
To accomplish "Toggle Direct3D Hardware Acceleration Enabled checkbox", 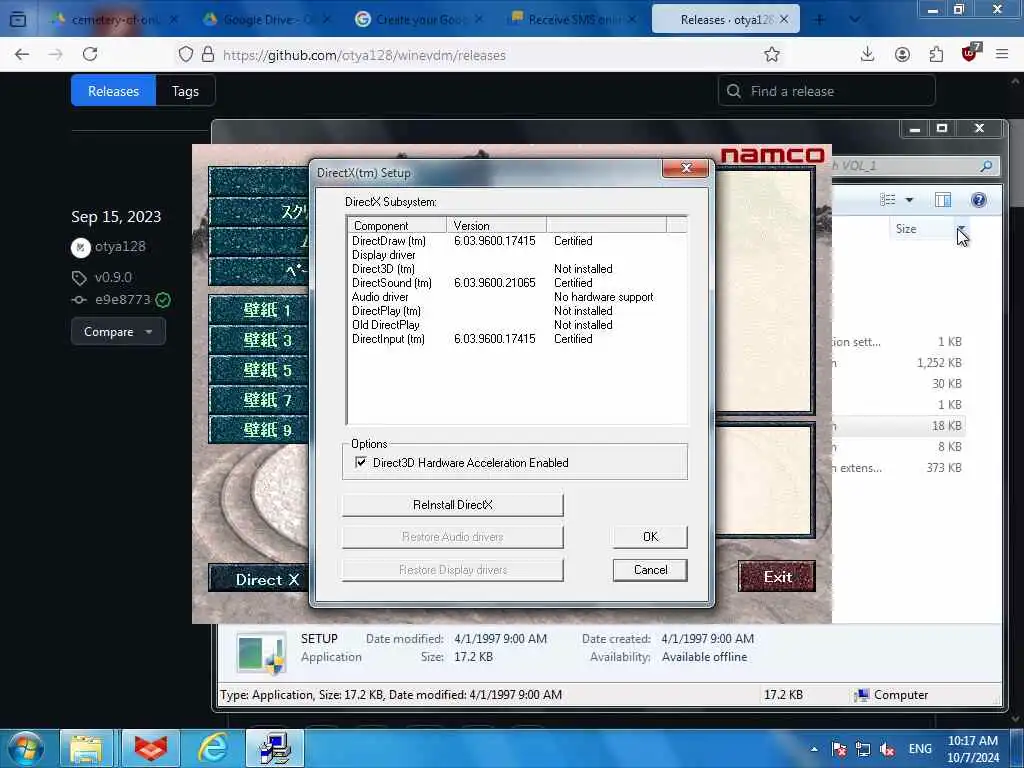I will [360, 462].
